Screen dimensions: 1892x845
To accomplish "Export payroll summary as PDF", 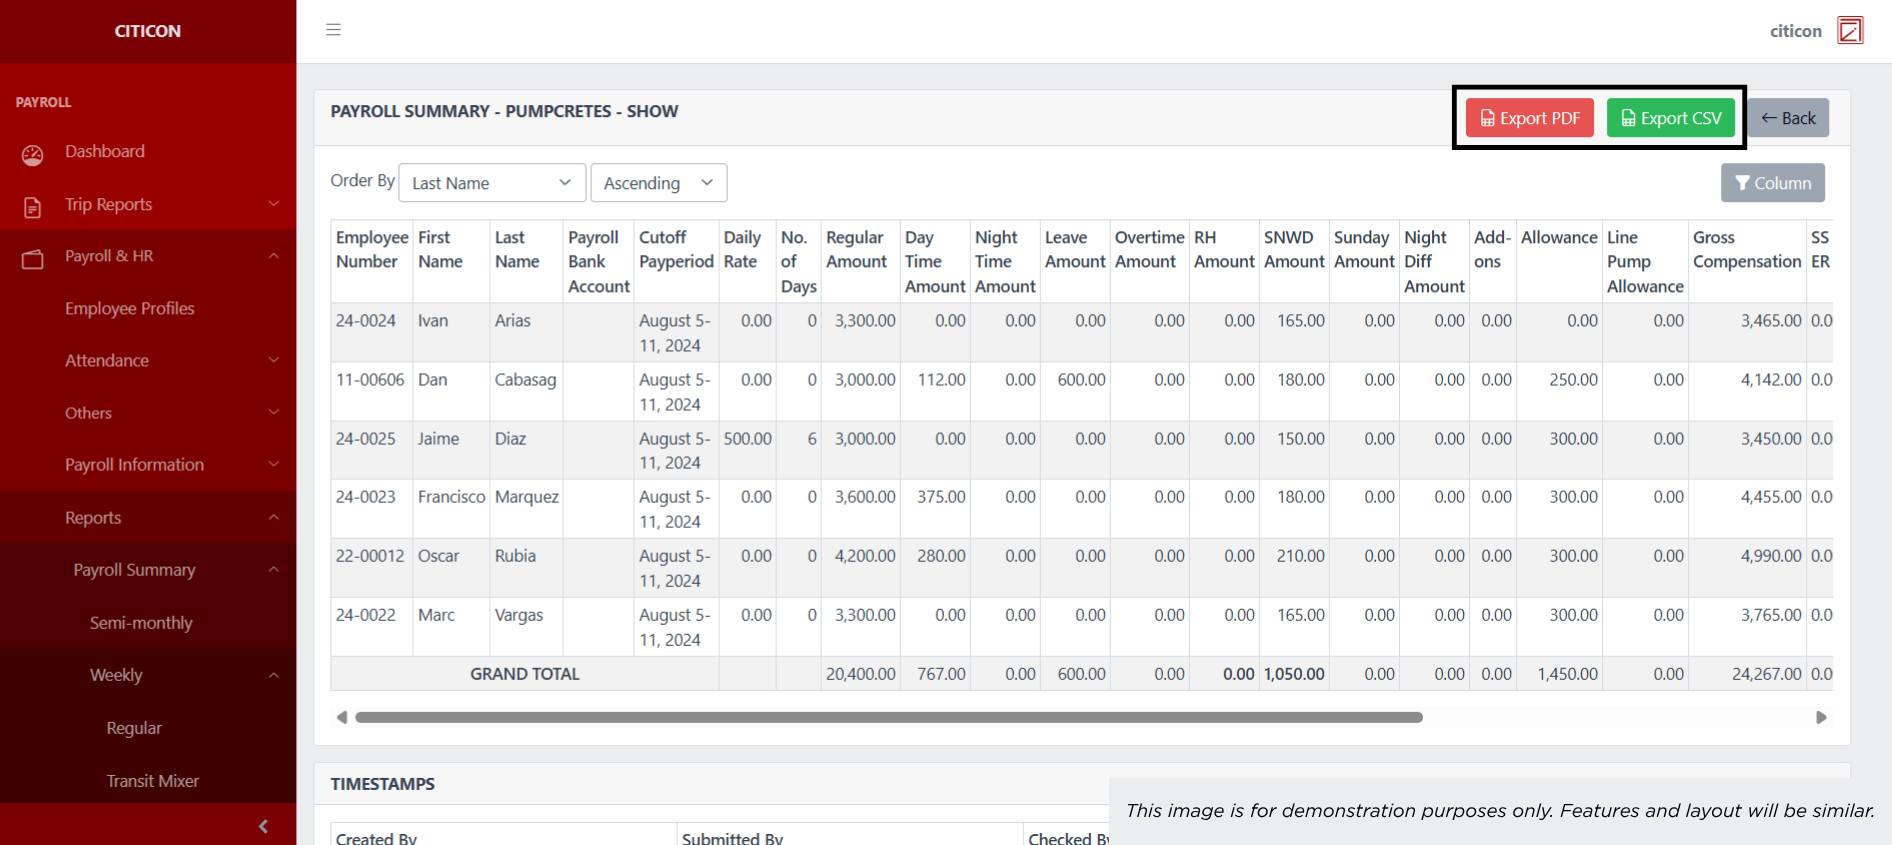I will (x=1529, y=118).
